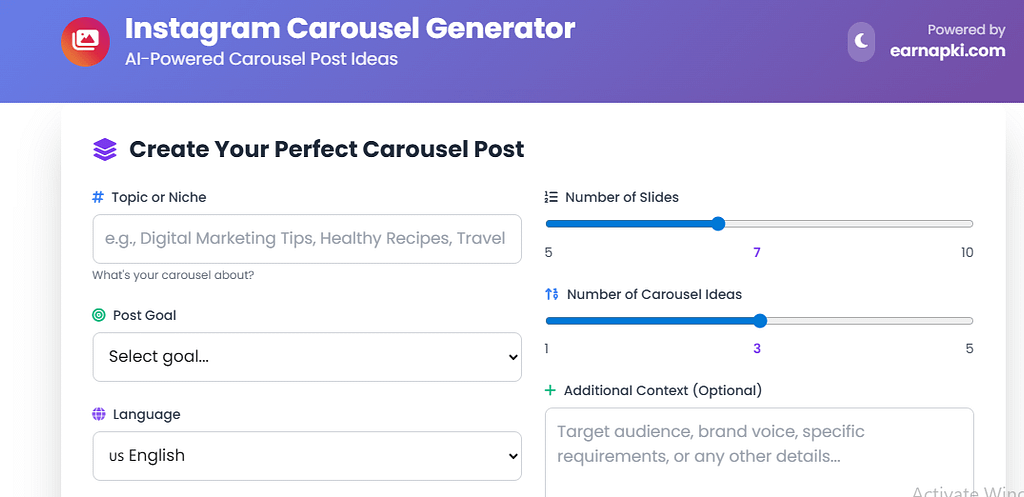The height and width of the screenshot is (497, 1024).
Task: Open the Post Goal dropdown
Action: (307, 357)
